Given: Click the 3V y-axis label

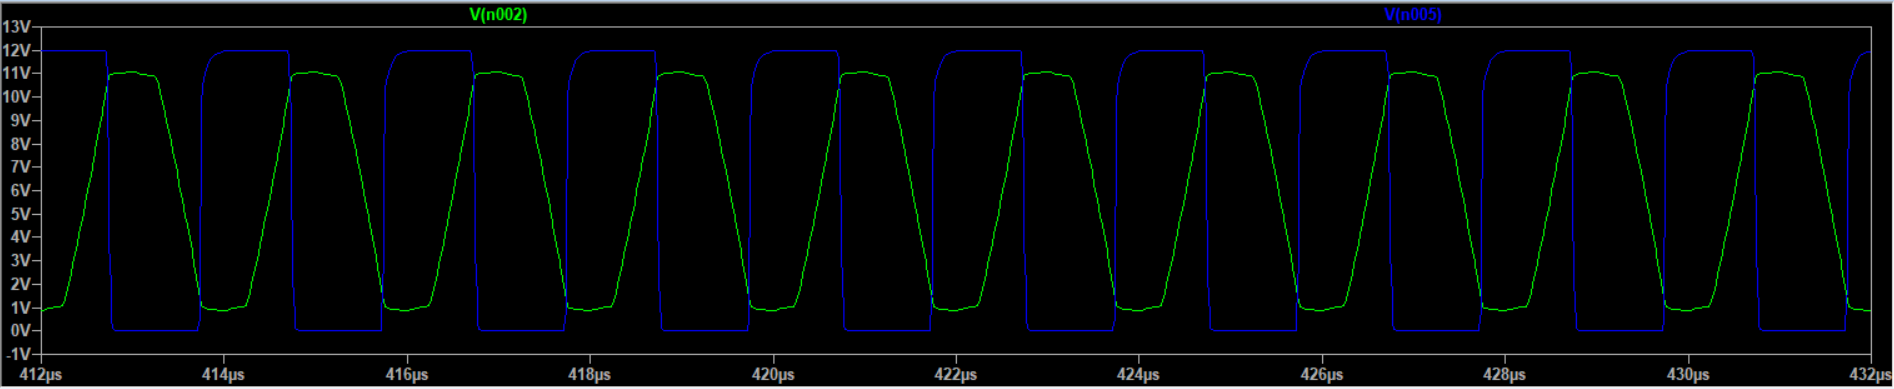Looking at the screenshot, I should tap(21, 260).
